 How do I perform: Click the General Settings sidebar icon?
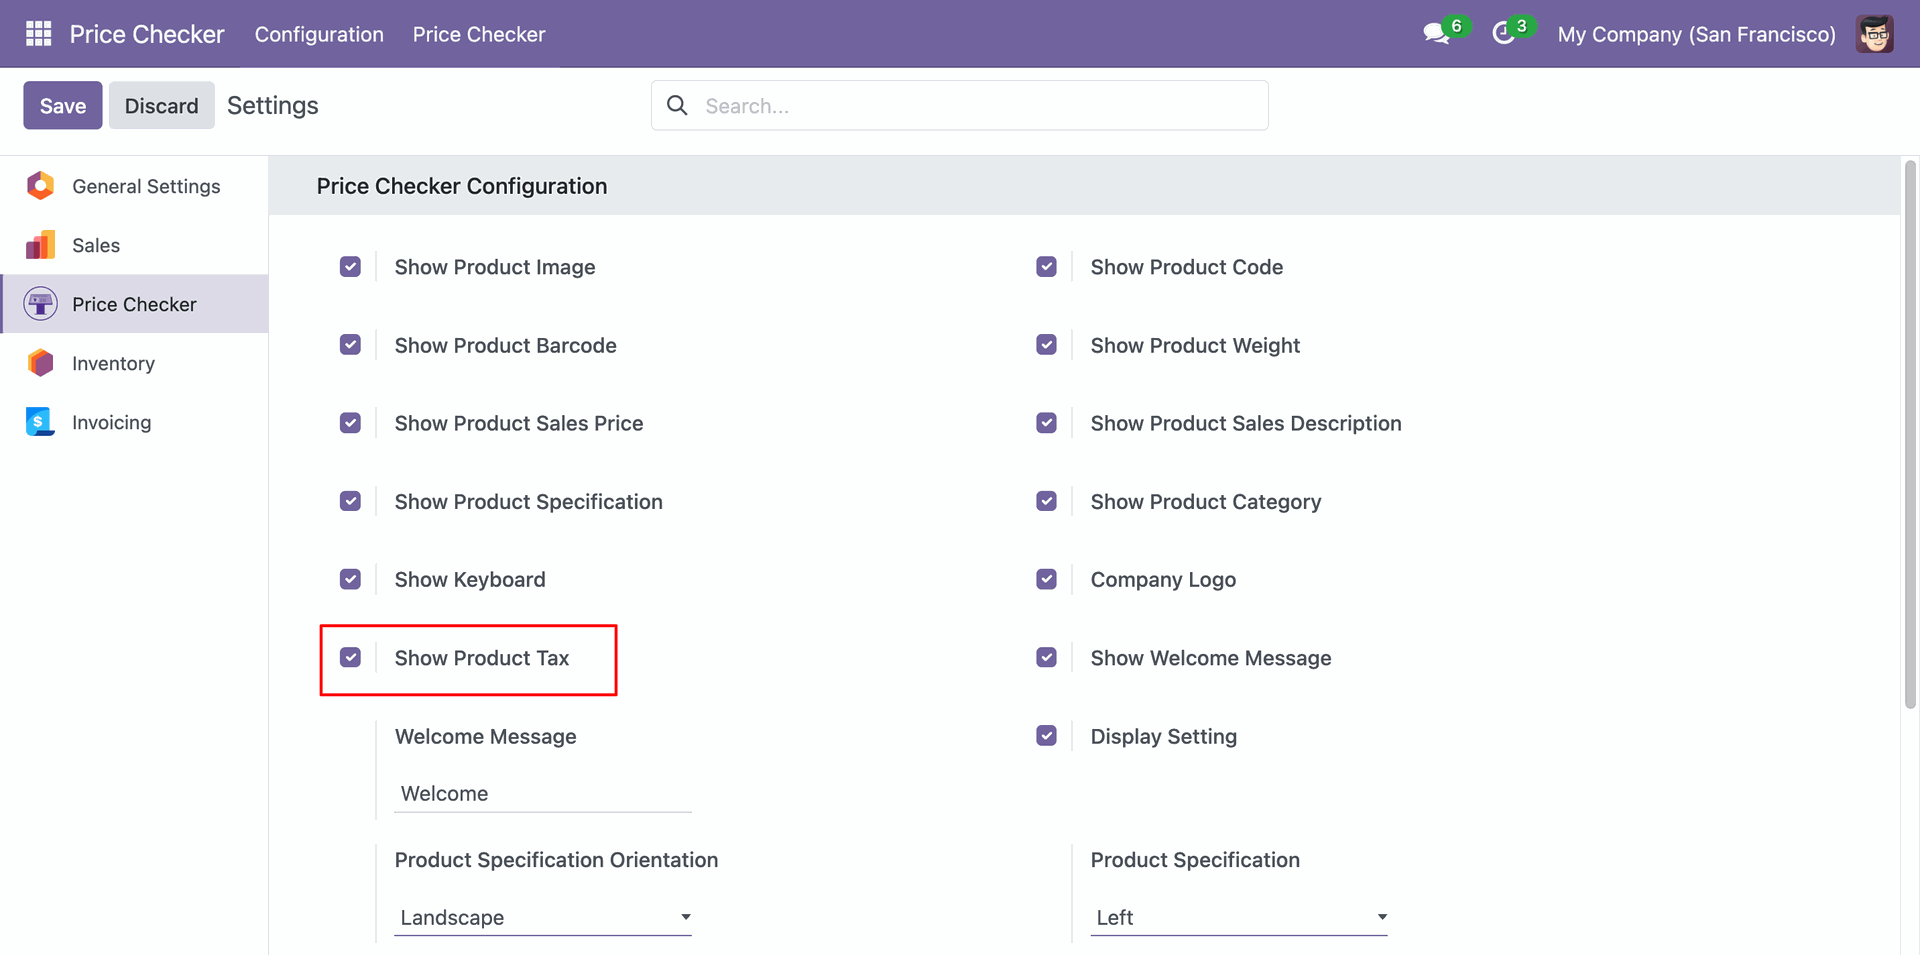(40, 186)
